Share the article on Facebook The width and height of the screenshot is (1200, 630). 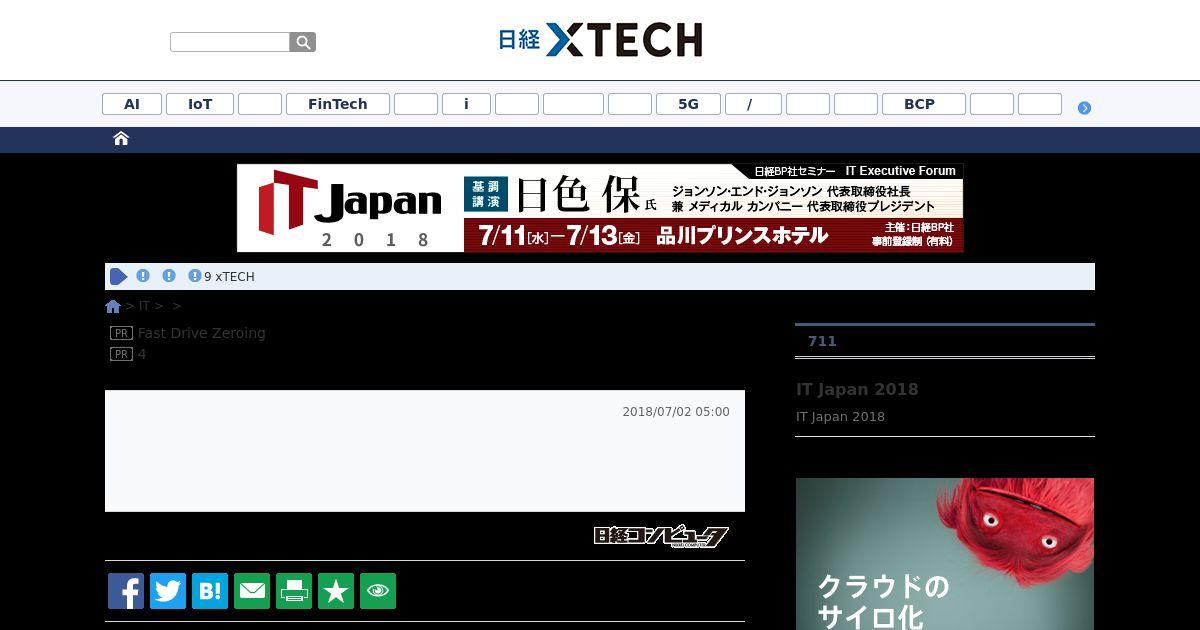126,591
